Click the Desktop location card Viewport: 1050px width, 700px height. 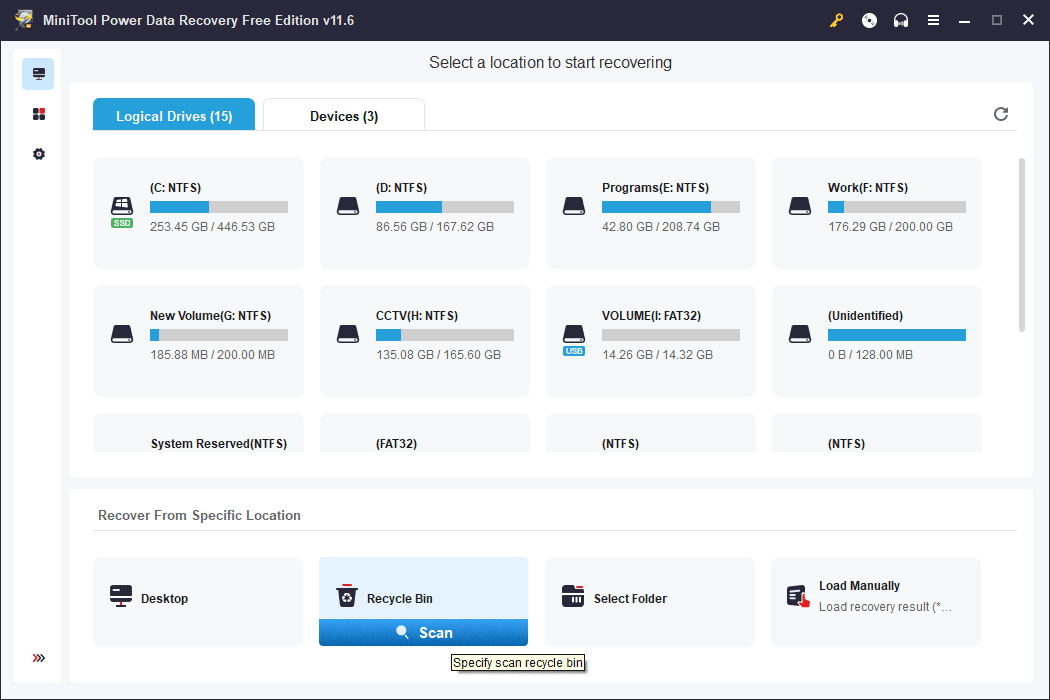[198, 602]
